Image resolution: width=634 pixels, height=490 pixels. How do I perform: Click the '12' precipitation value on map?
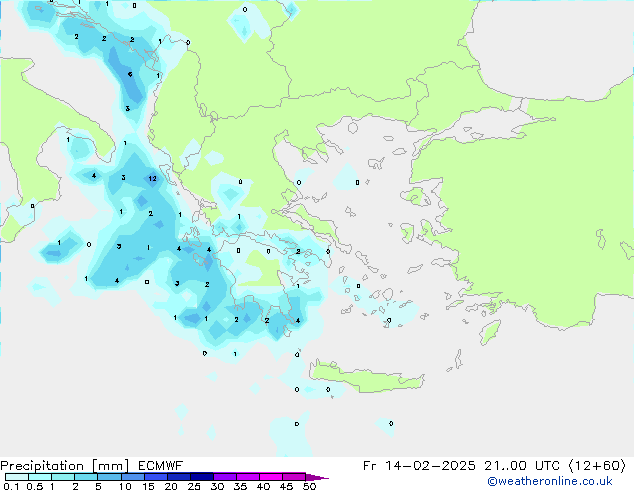tap(152, 178)
